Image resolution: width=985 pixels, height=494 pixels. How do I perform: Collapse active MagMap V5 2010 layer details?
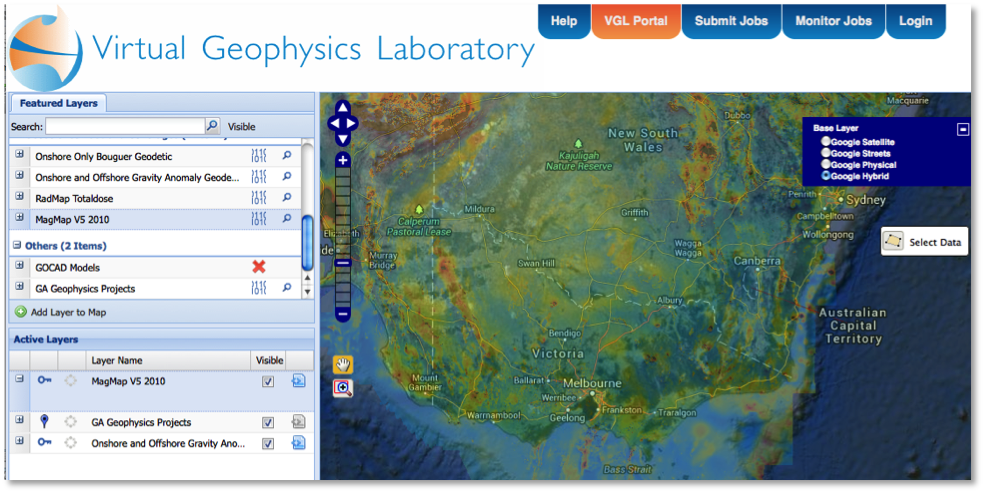tap(19, 379)
